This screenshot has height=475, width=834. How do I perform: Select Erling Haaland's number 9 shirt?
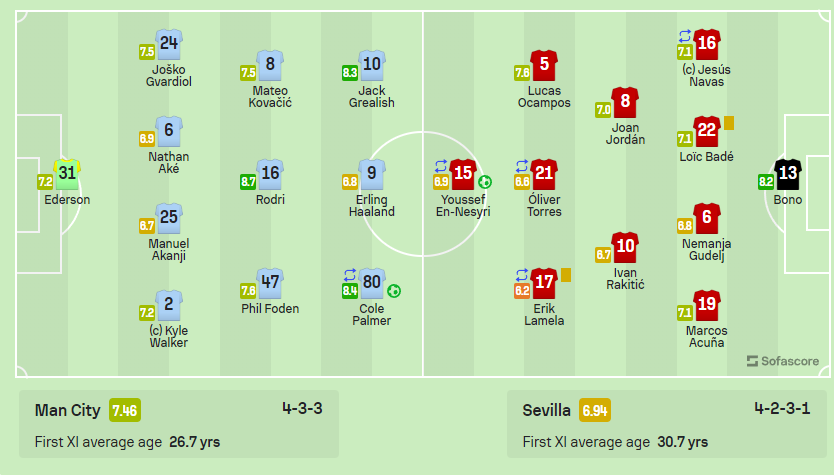(371, 174)
